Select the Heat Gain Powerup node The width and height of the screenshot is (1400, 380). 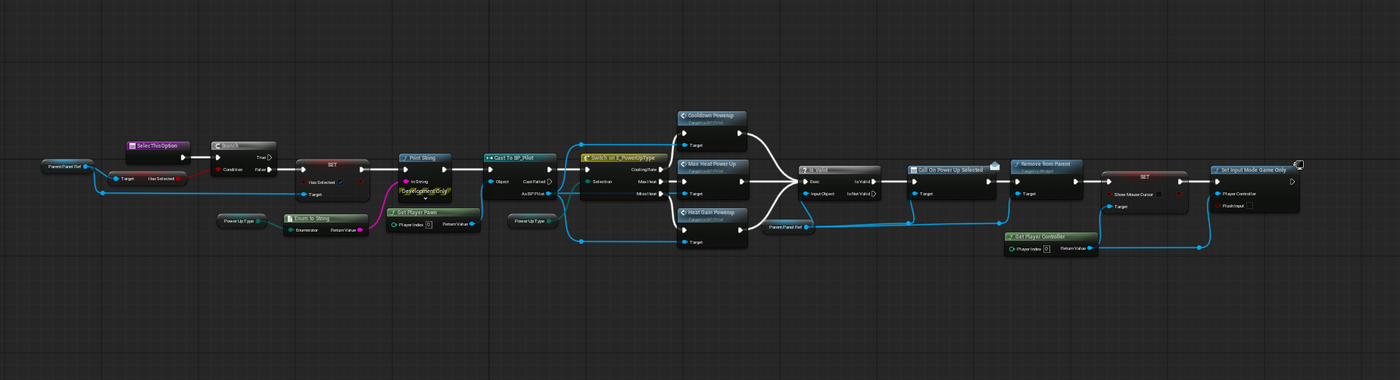[x=712, y=228]
